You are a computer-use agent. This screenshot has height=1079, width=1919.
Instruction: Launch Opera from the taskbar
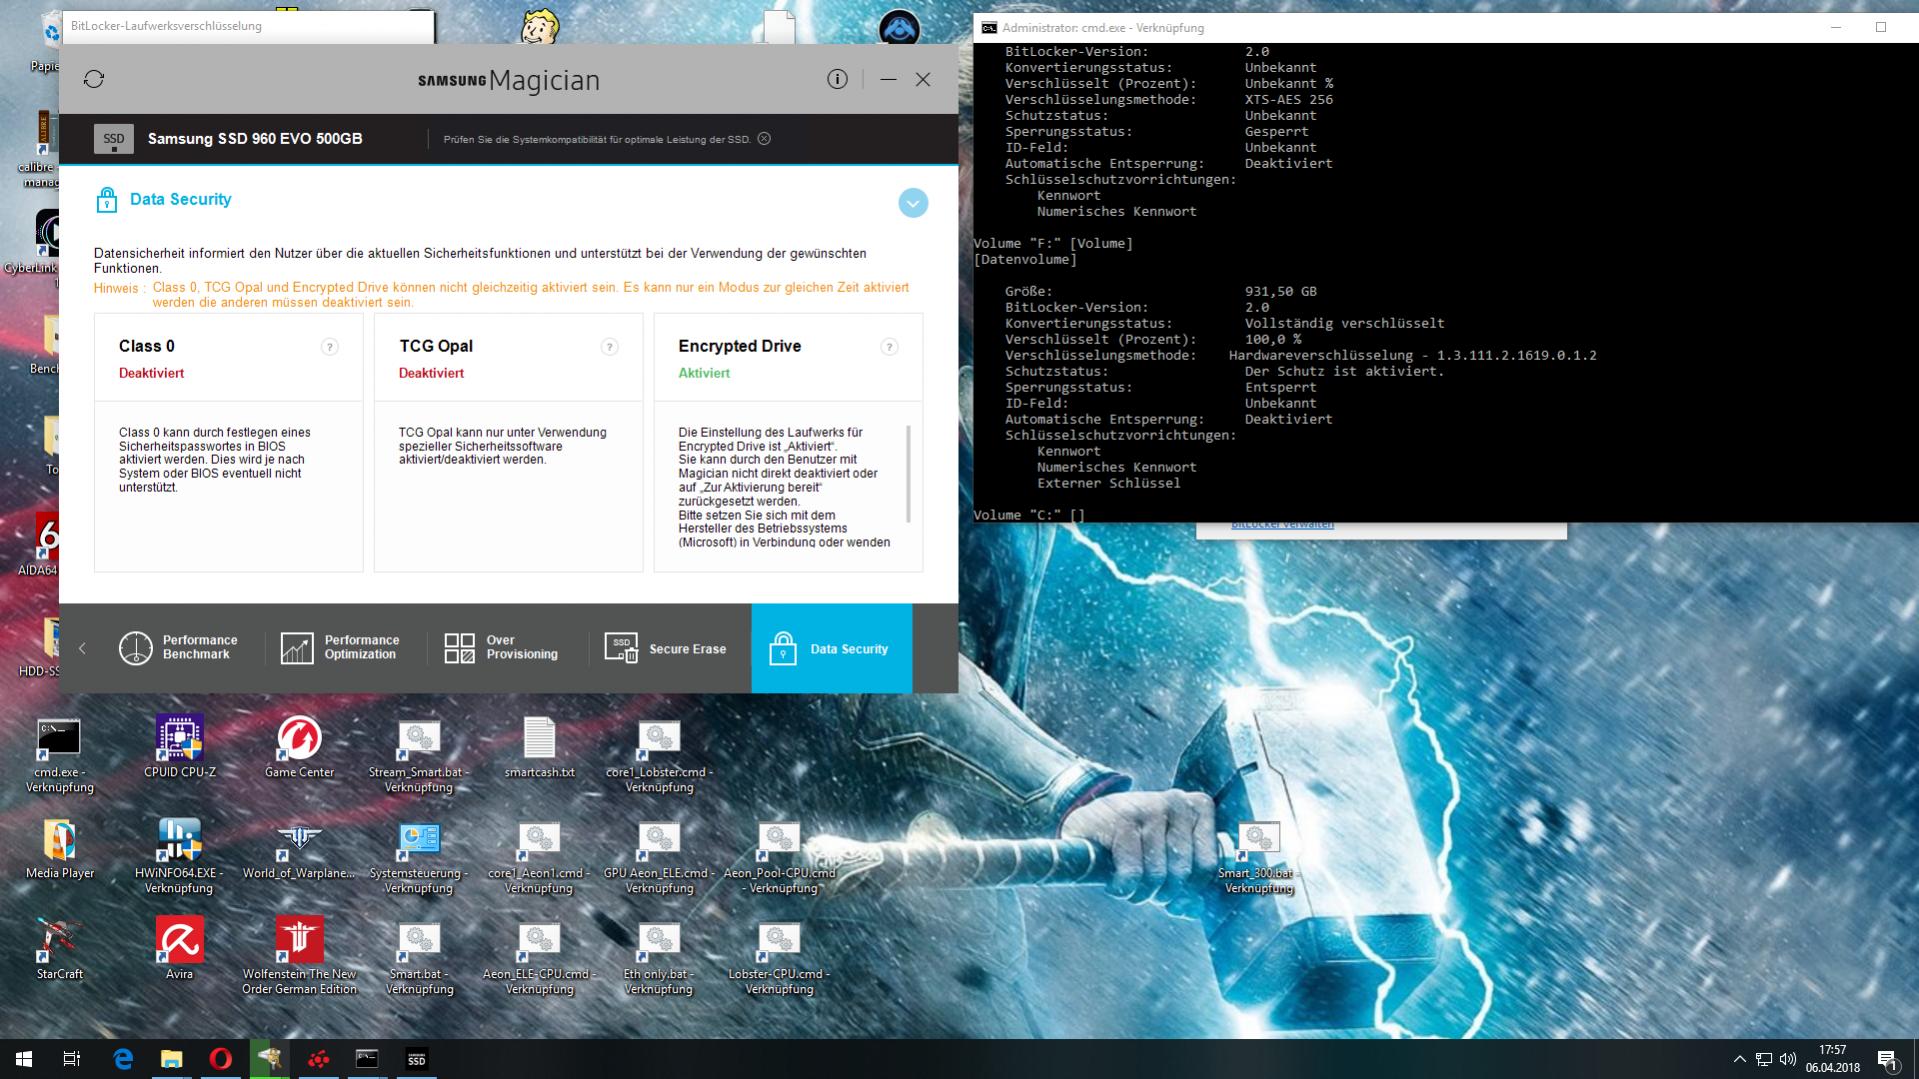[221, 1059]
